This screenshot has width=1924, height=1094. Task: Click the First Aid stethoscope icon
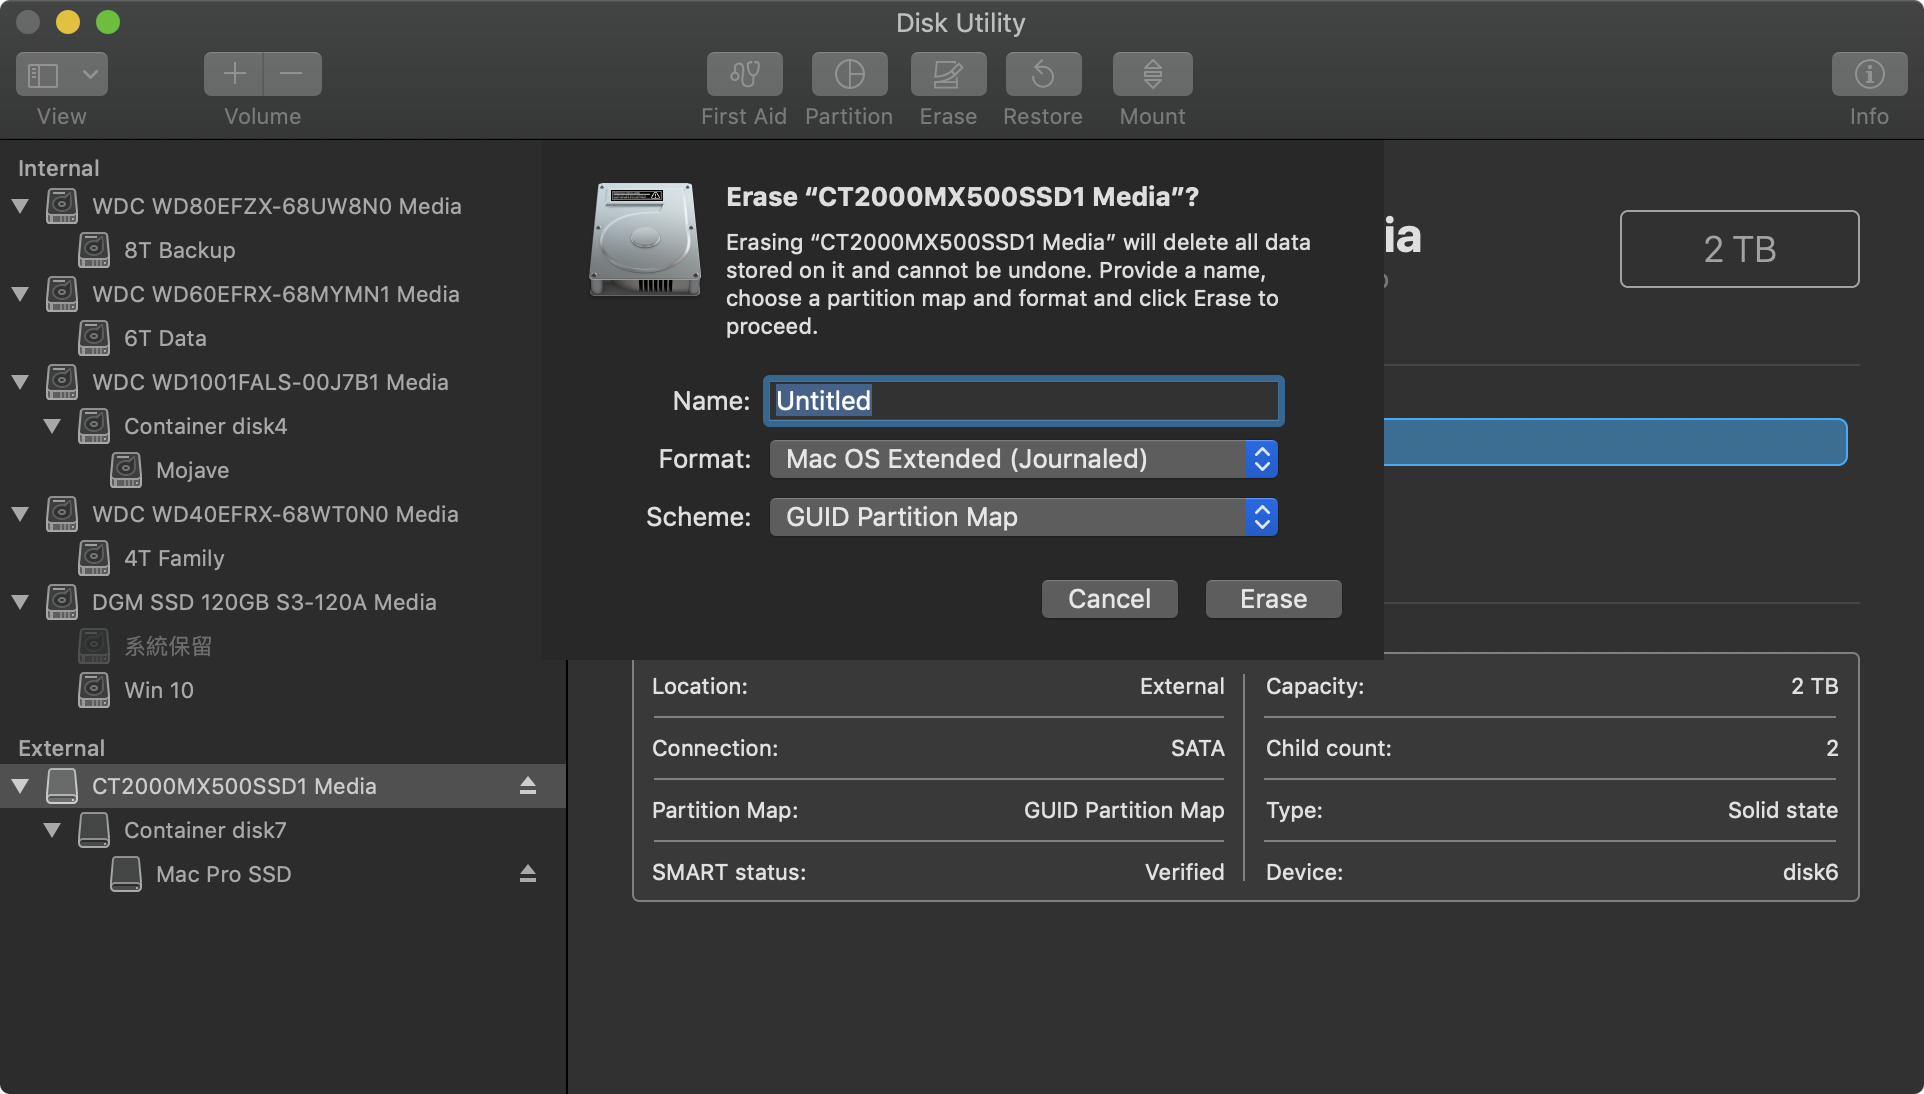pos(744,74)
